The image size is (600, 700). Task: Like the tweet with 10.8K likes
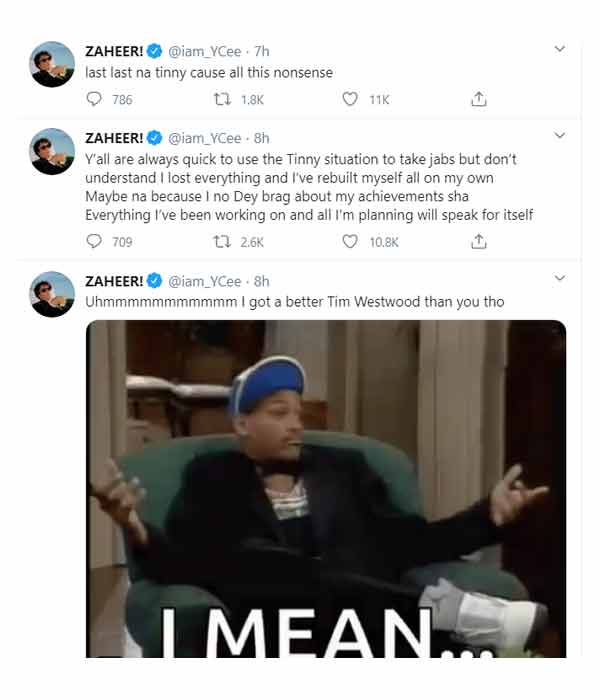(350, 241)
